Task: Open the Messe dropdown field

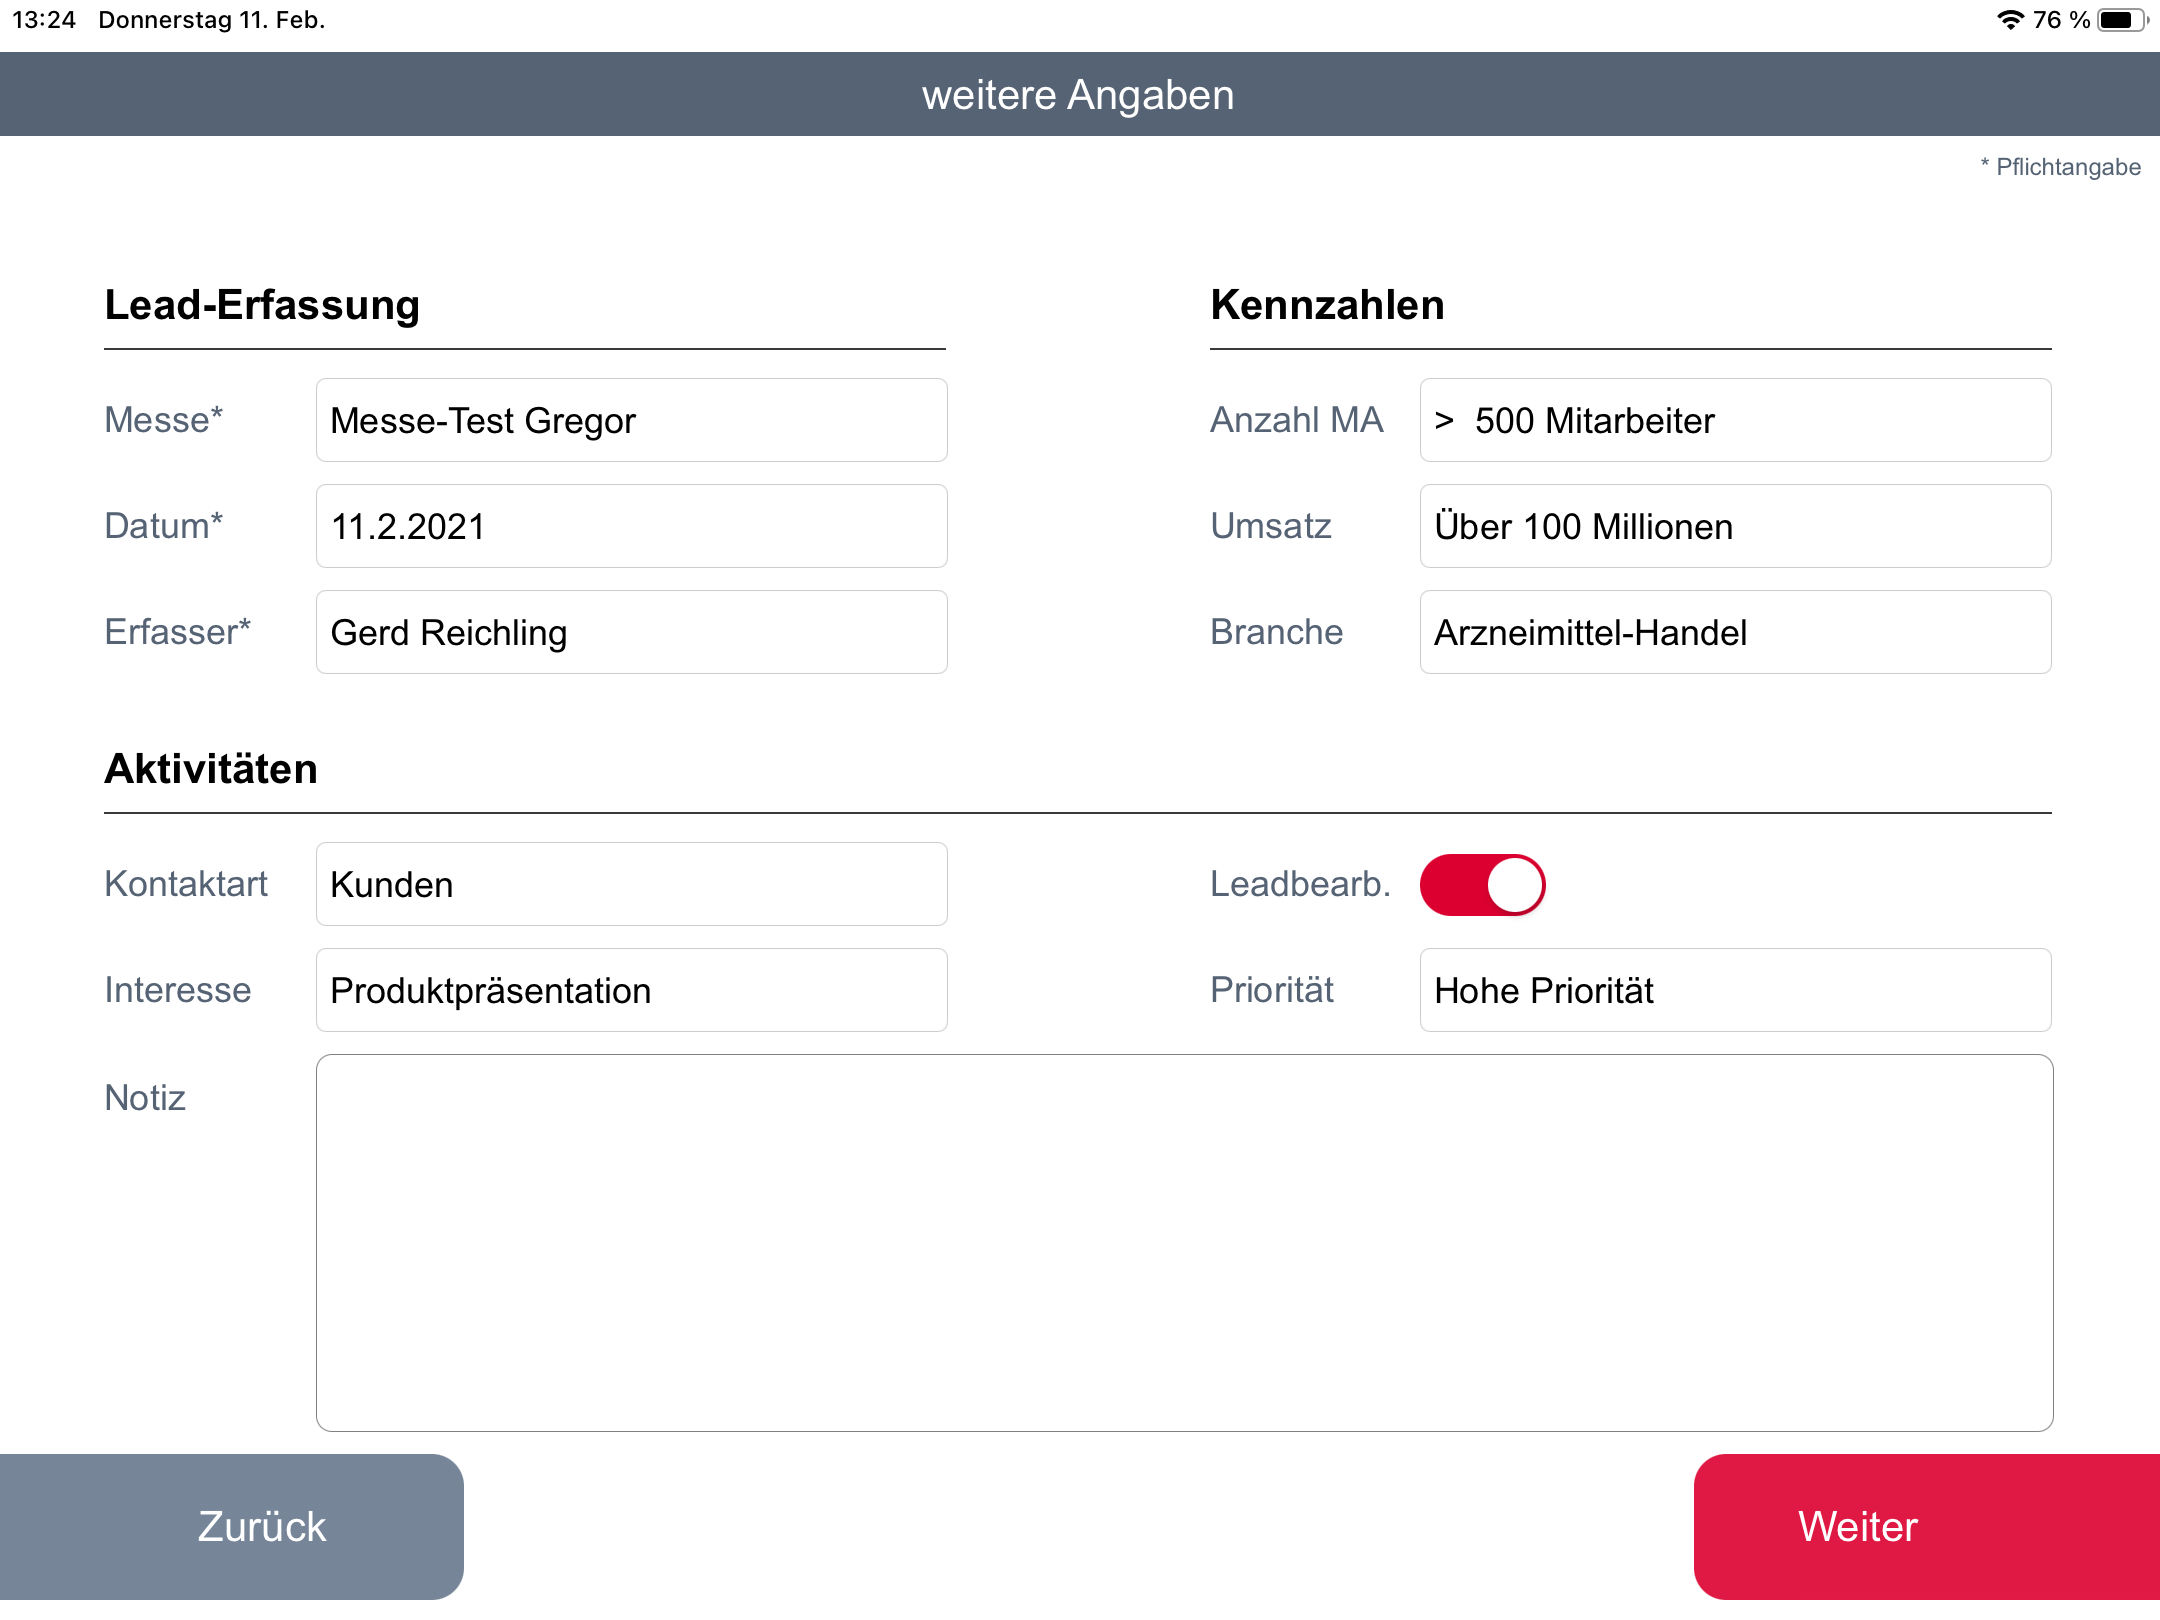Action: pyautogui.click(x=631, y=420)
